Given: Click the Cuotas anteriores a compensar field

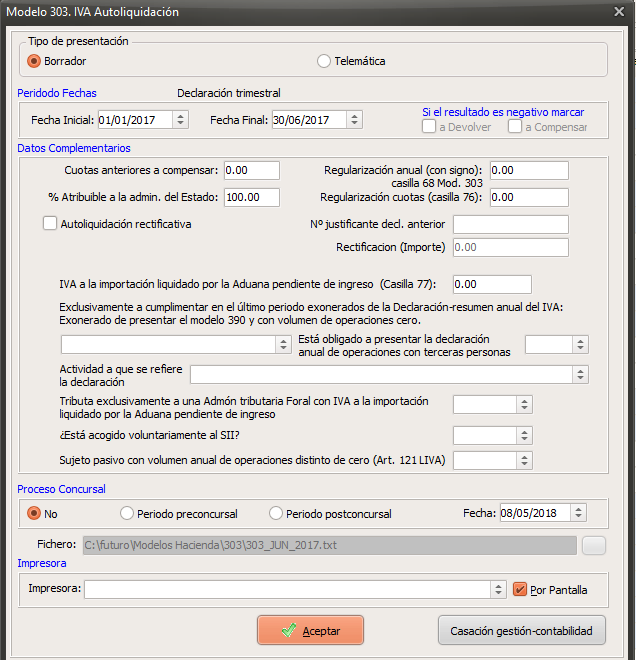Looking at the screenshot, I should 252,170.
